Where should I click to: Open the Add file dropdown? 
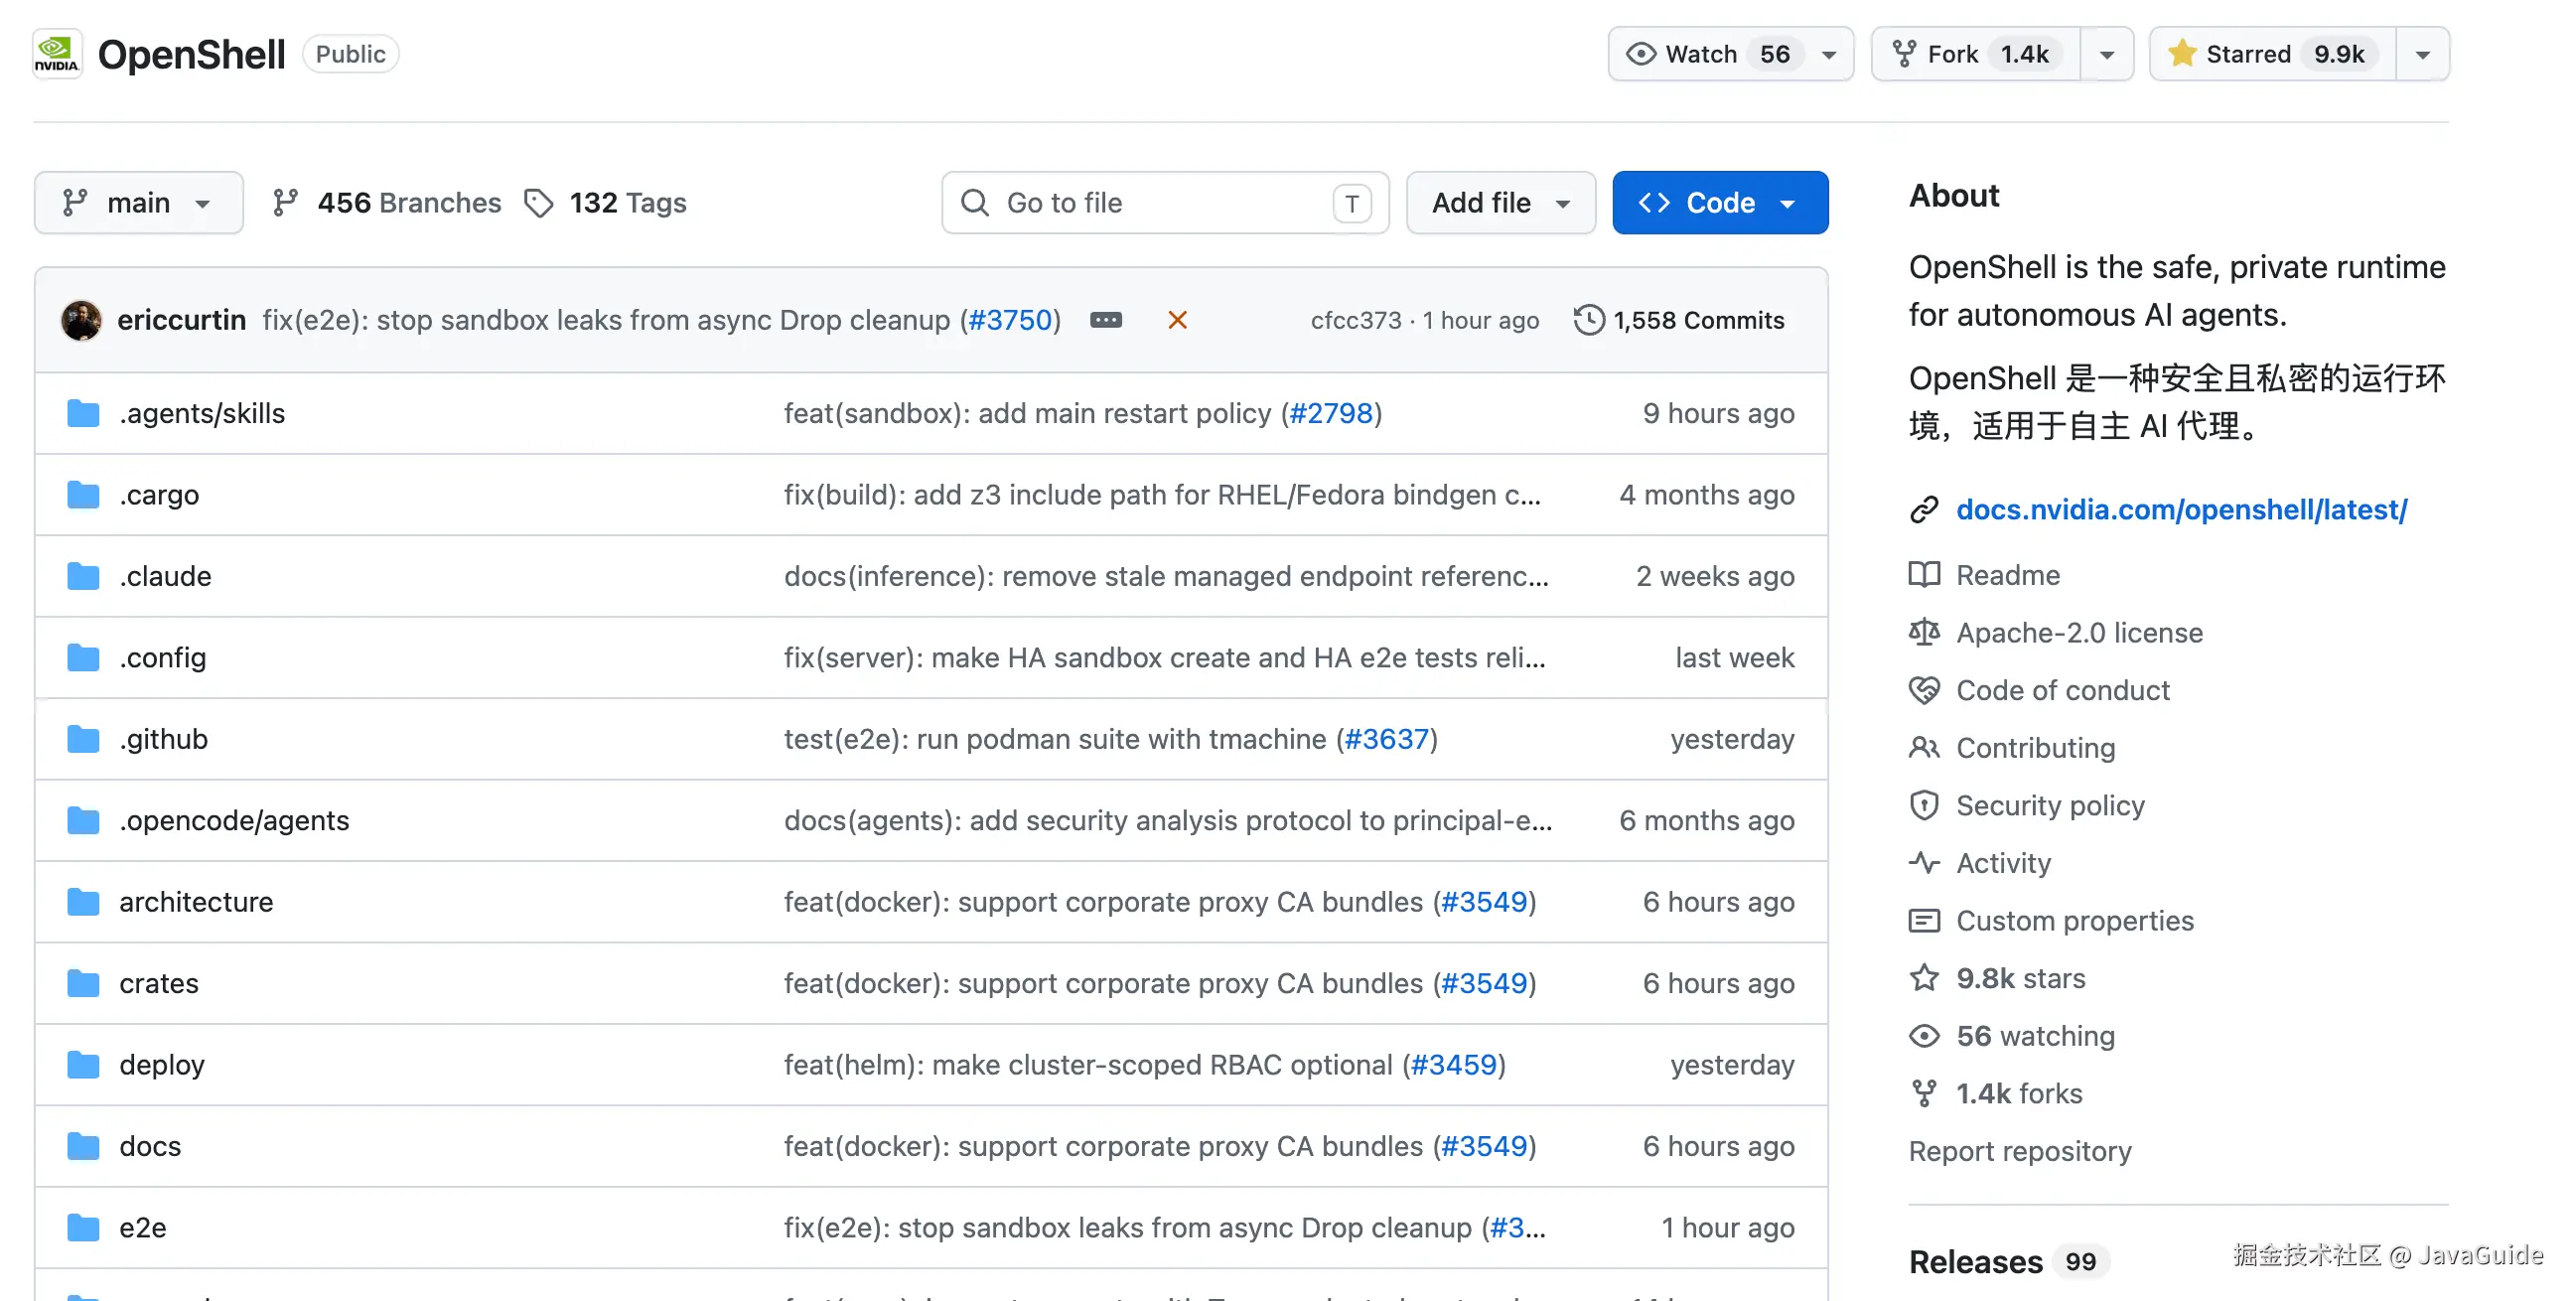(1501, 203)
